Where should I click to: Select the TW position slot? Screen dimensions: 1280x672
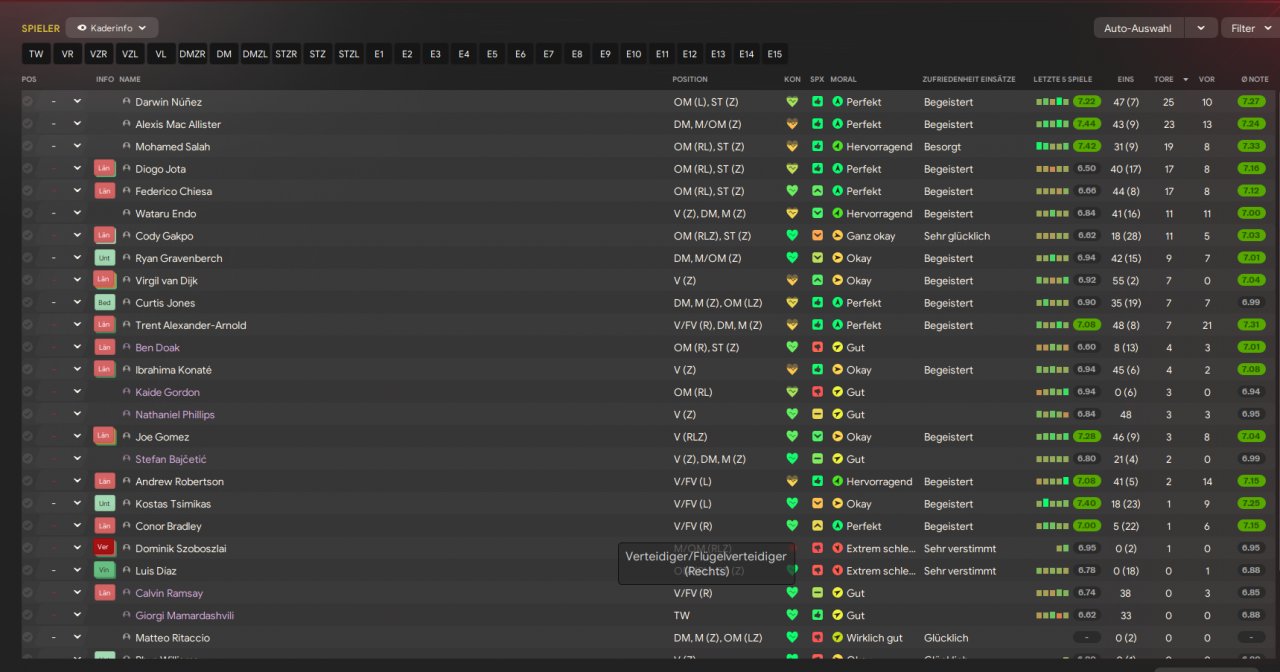[x=36, y=54]
